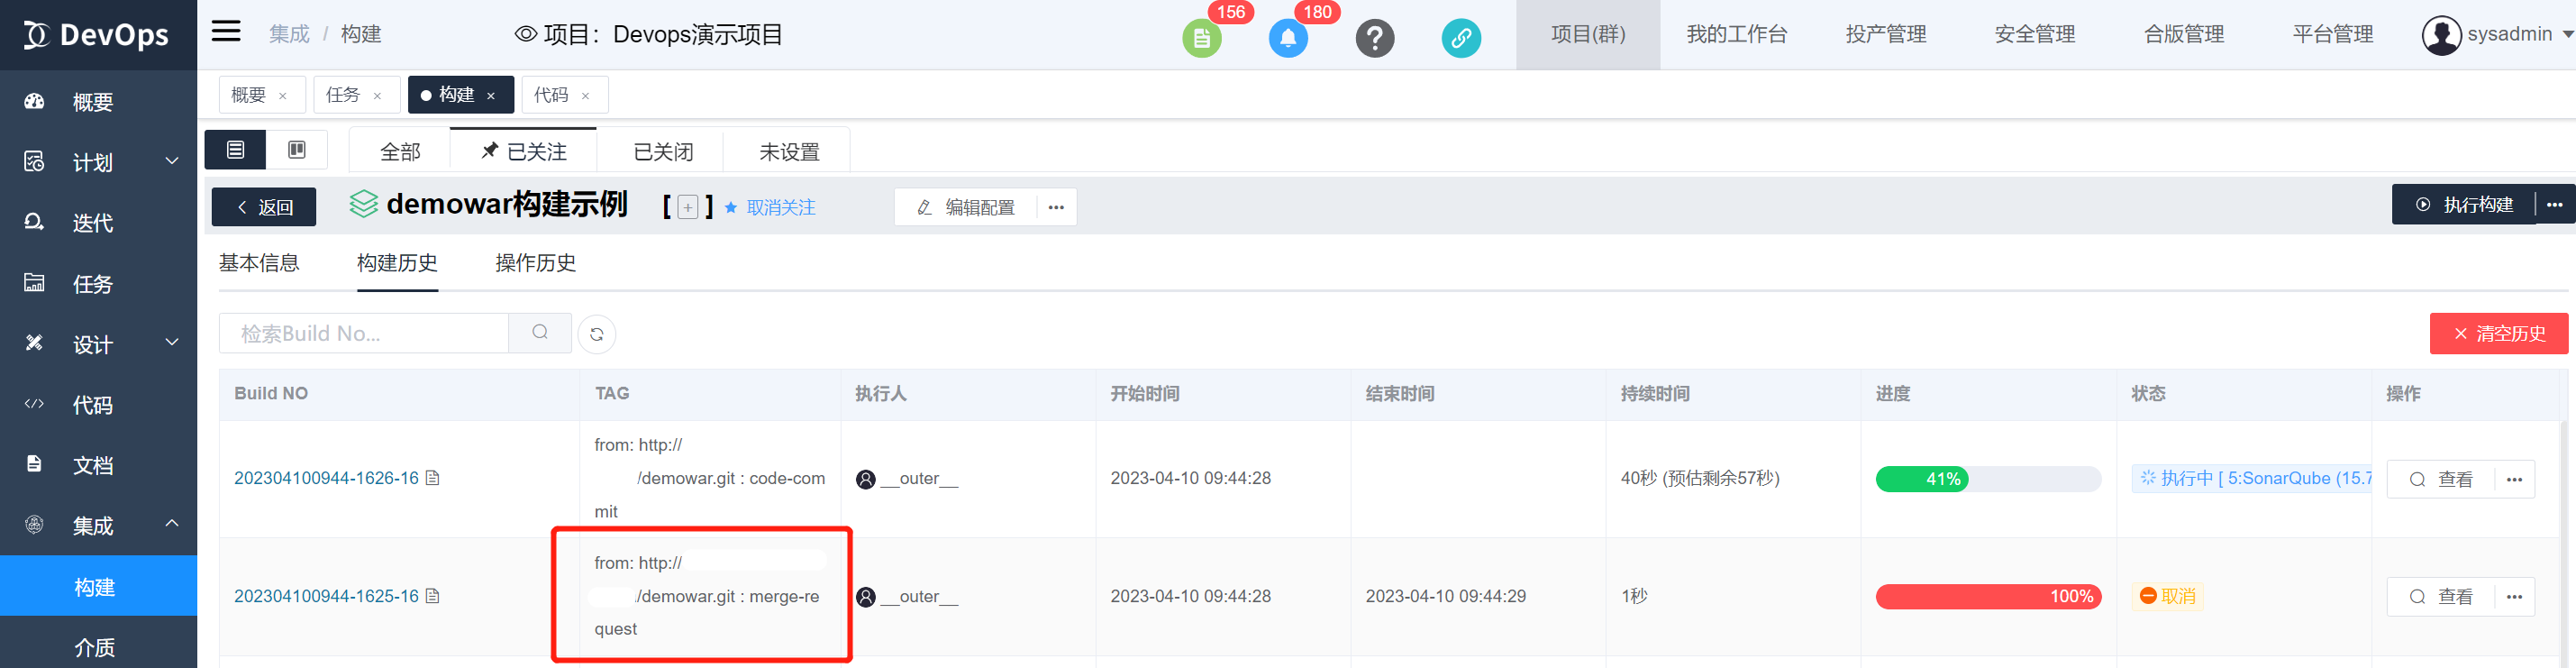Open sysadmin user dropdown

(x=2496, y=35)
